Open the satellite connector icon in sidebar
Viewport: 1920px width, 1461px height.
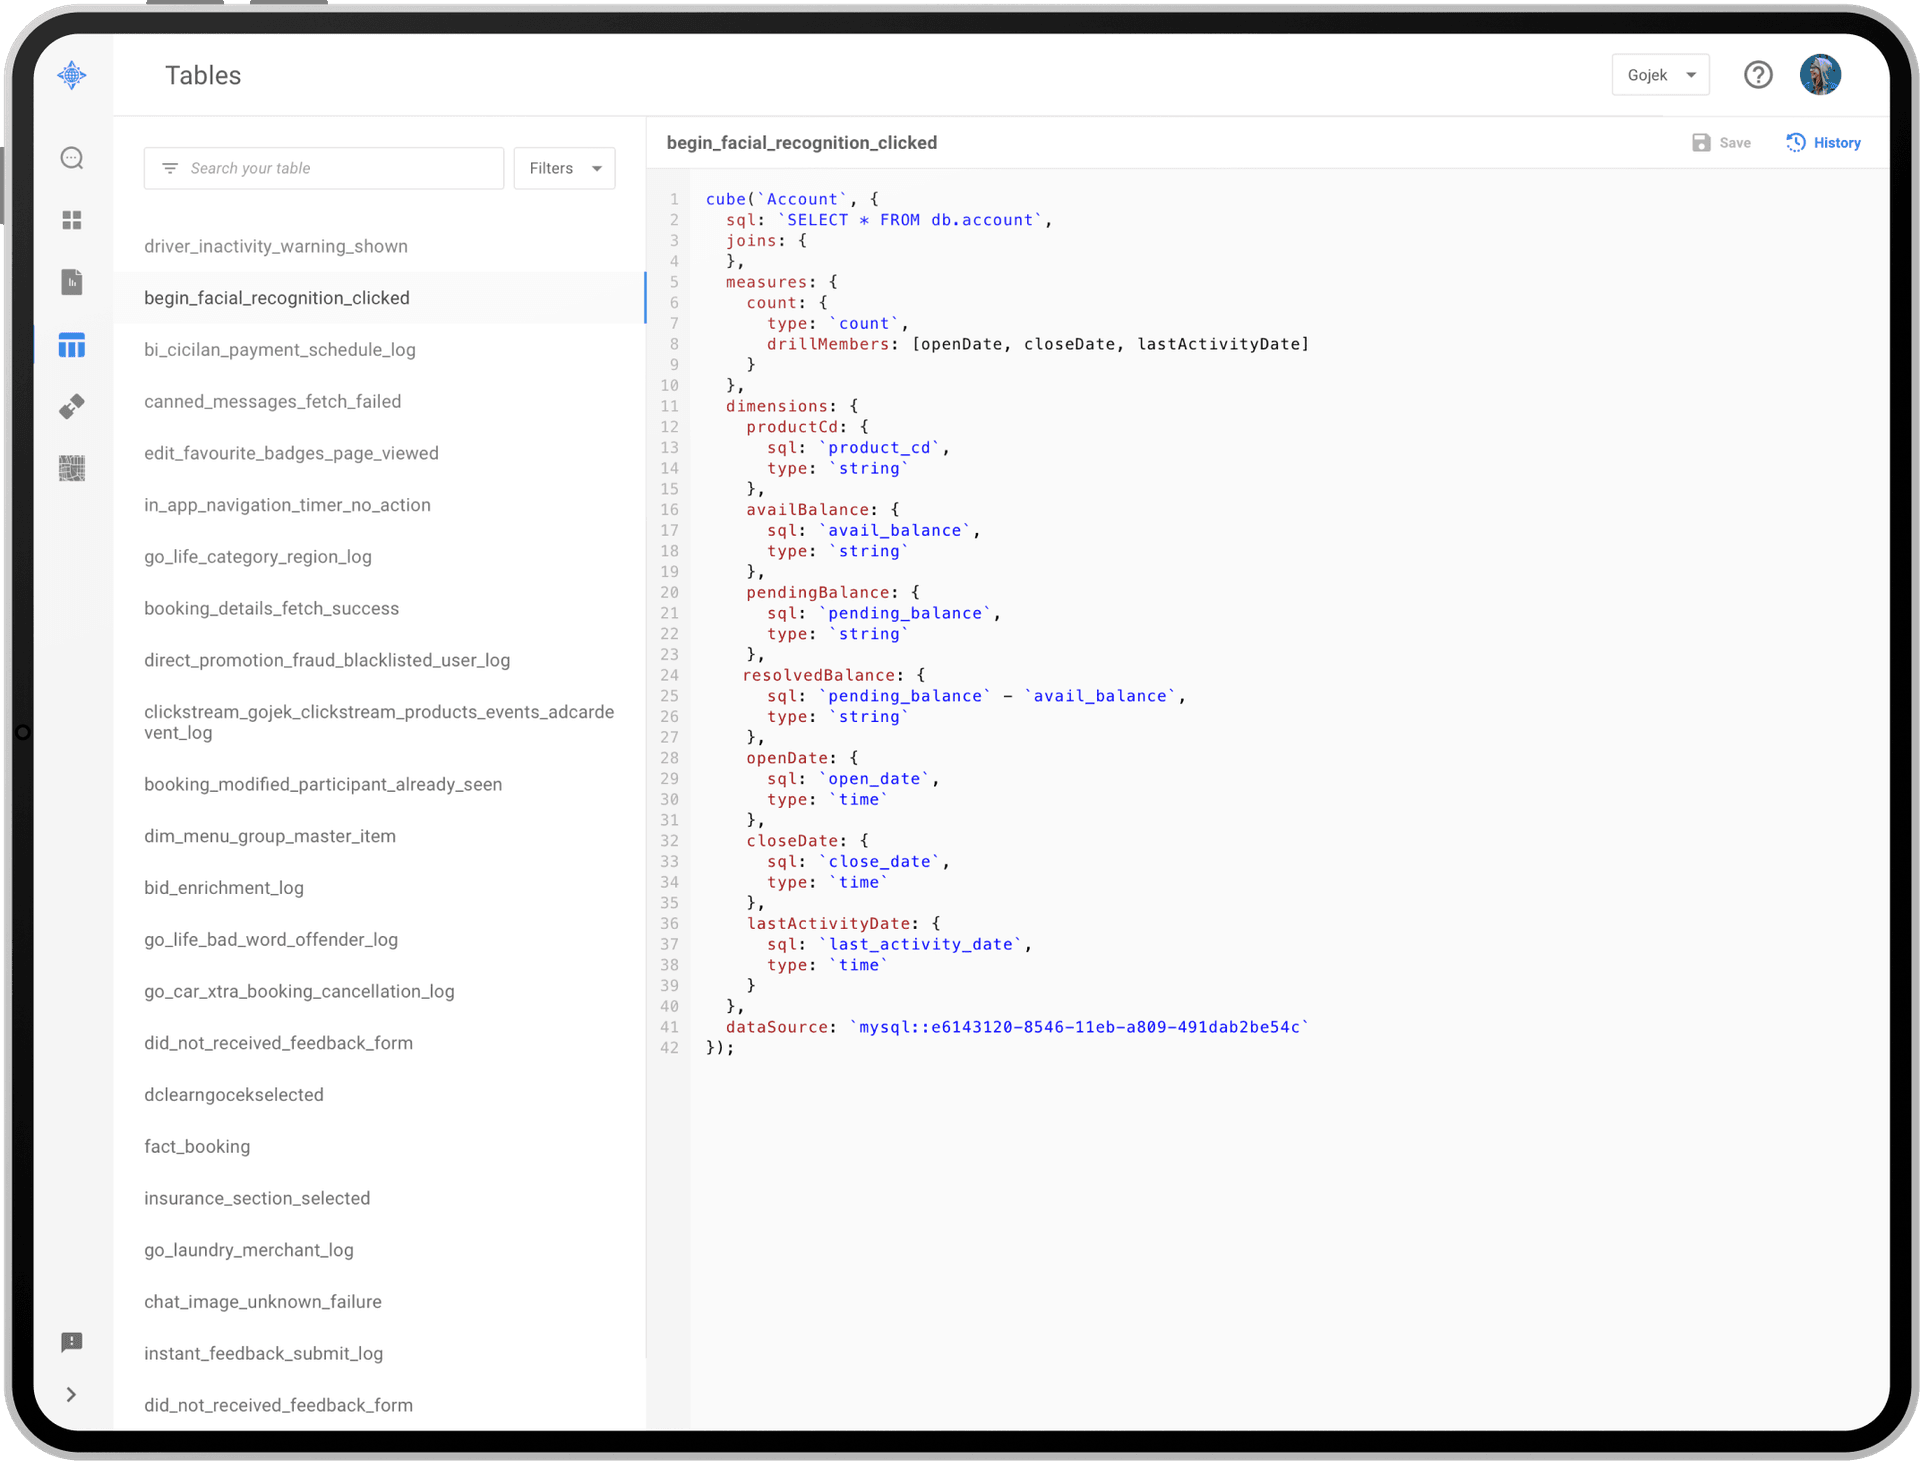(72, 406)
